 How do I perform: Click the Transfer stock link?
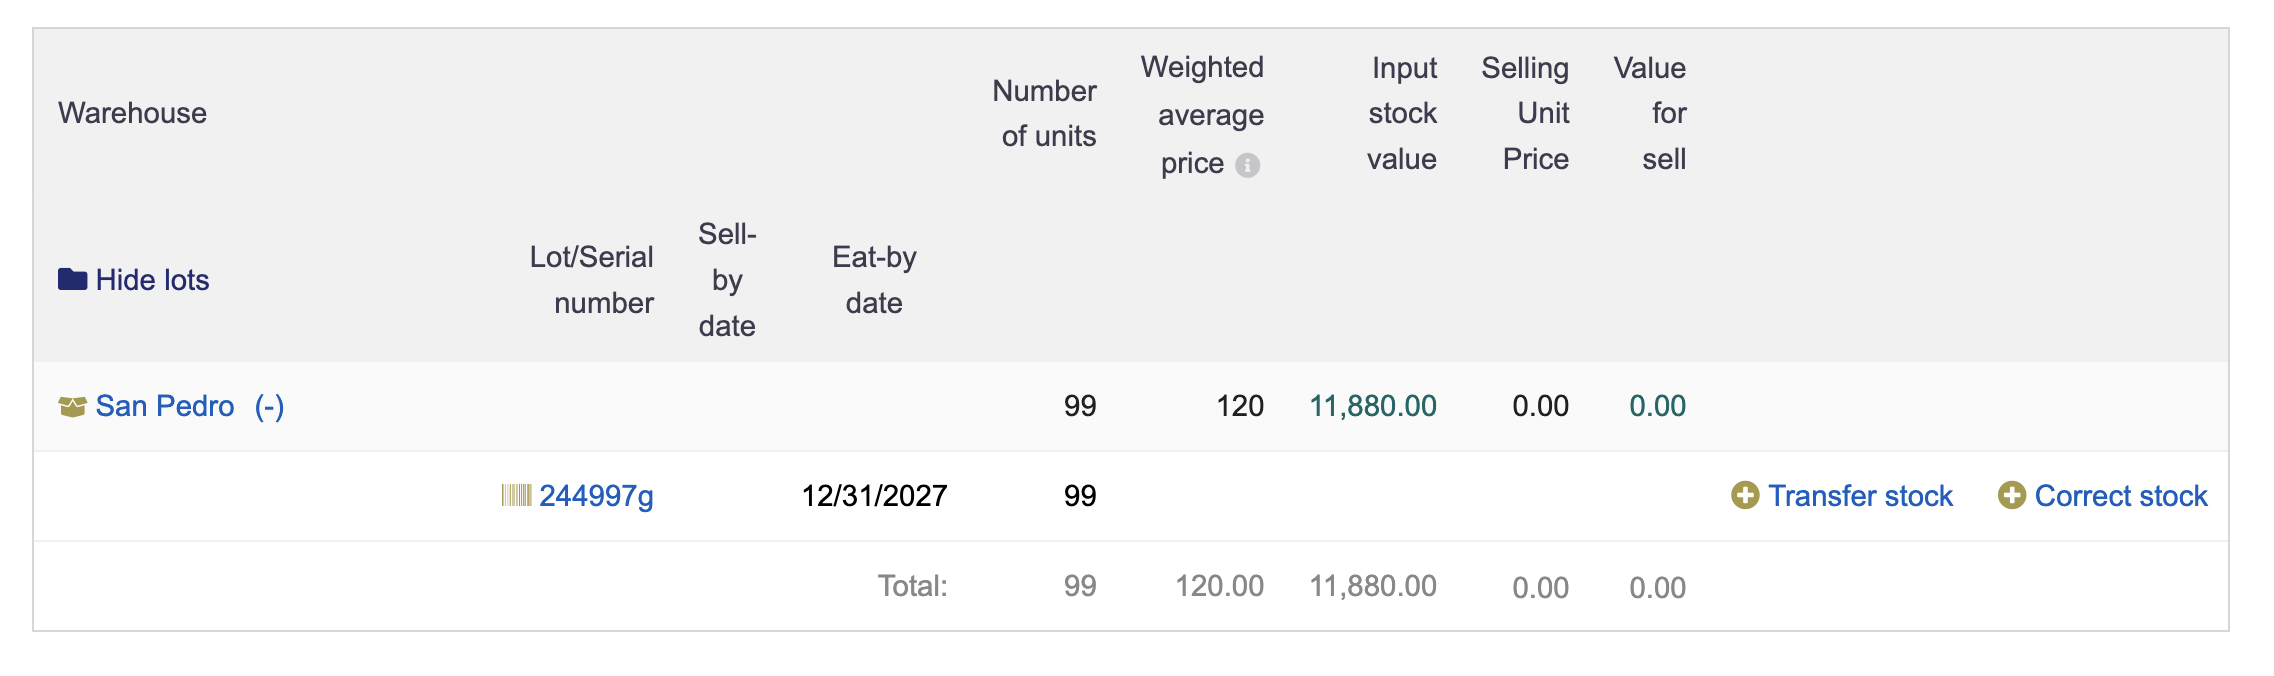pyautogui.click(x=1860, y=496)
